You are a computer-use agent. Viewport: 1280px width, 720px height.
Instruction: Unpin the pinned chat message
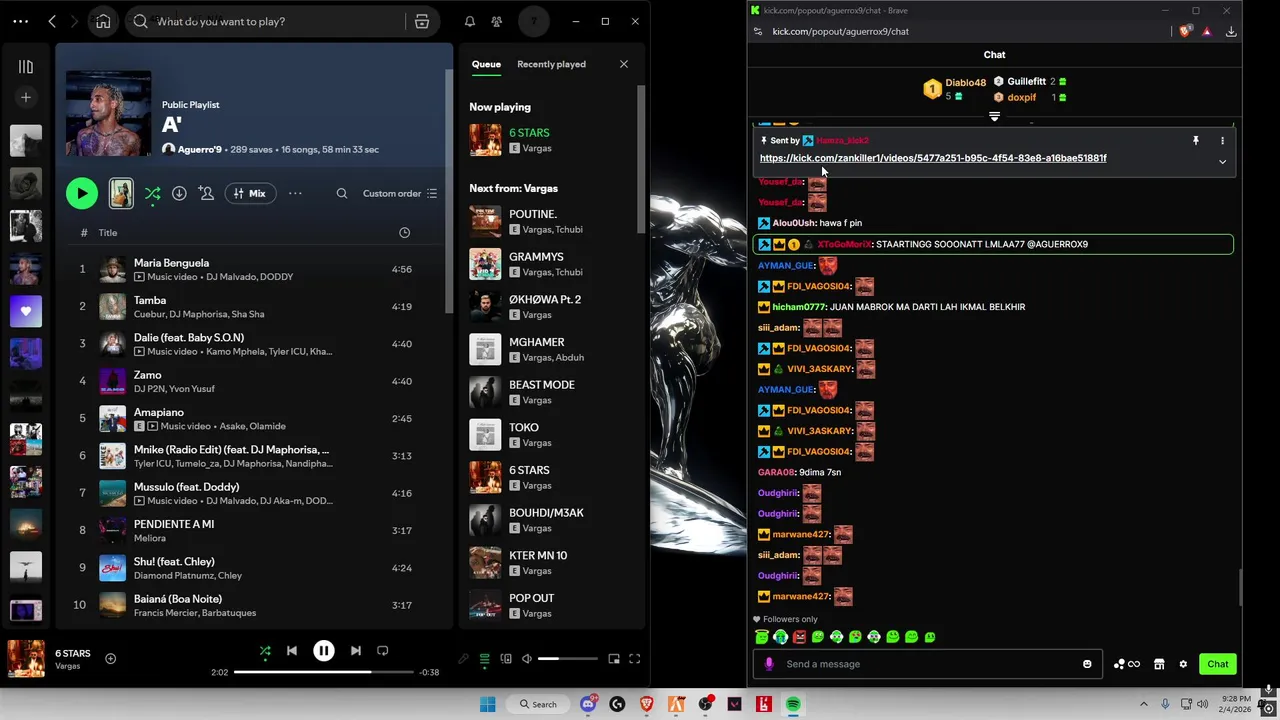click(x=1195, y=141)
